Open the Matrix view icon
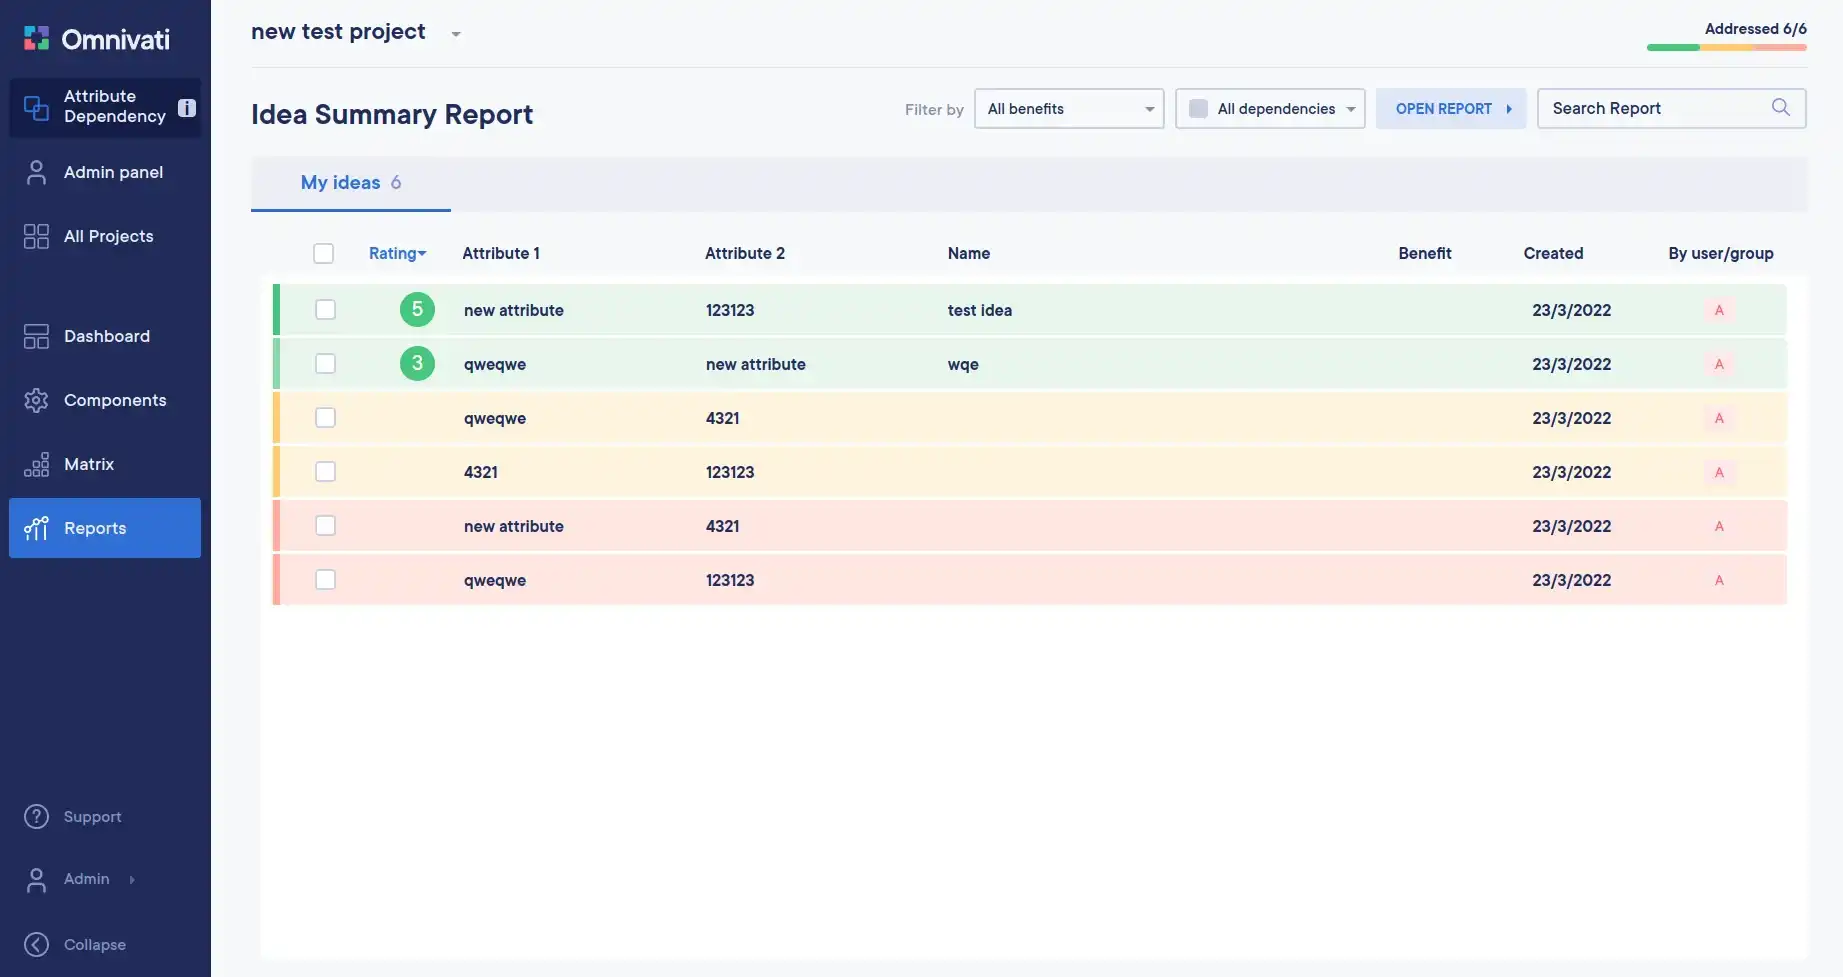Image resolution: width=1843 pixels, height=977 pixels. click(36, 464)
